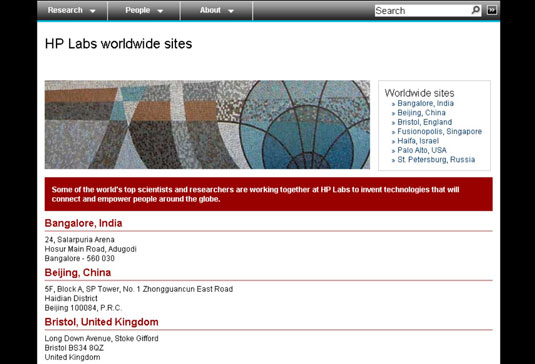This screenshot has width=535, height=364.
Task: Click the text 'Bristol BS34 8QZ'
Action: 74,348
